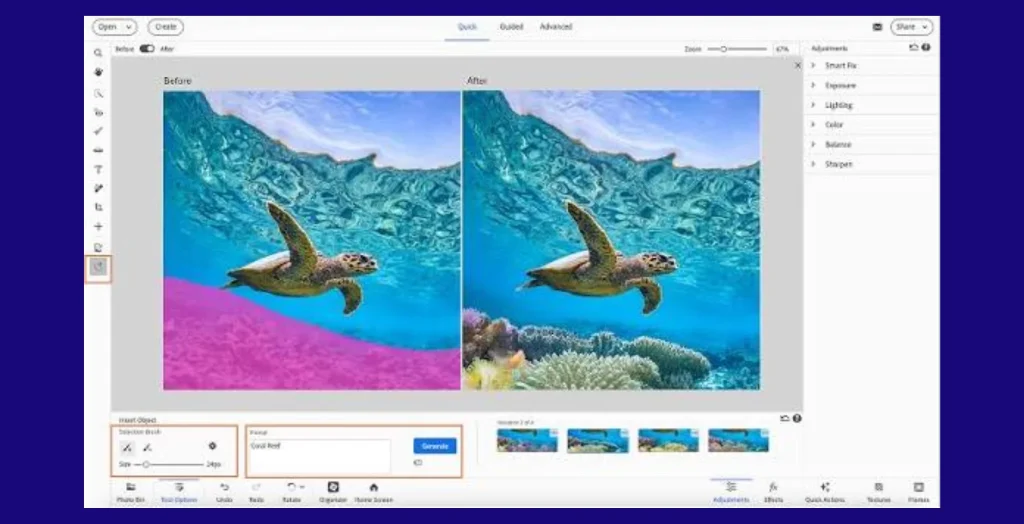
Task: Select the Red Eye Removal tool
Action: [98, 112]
